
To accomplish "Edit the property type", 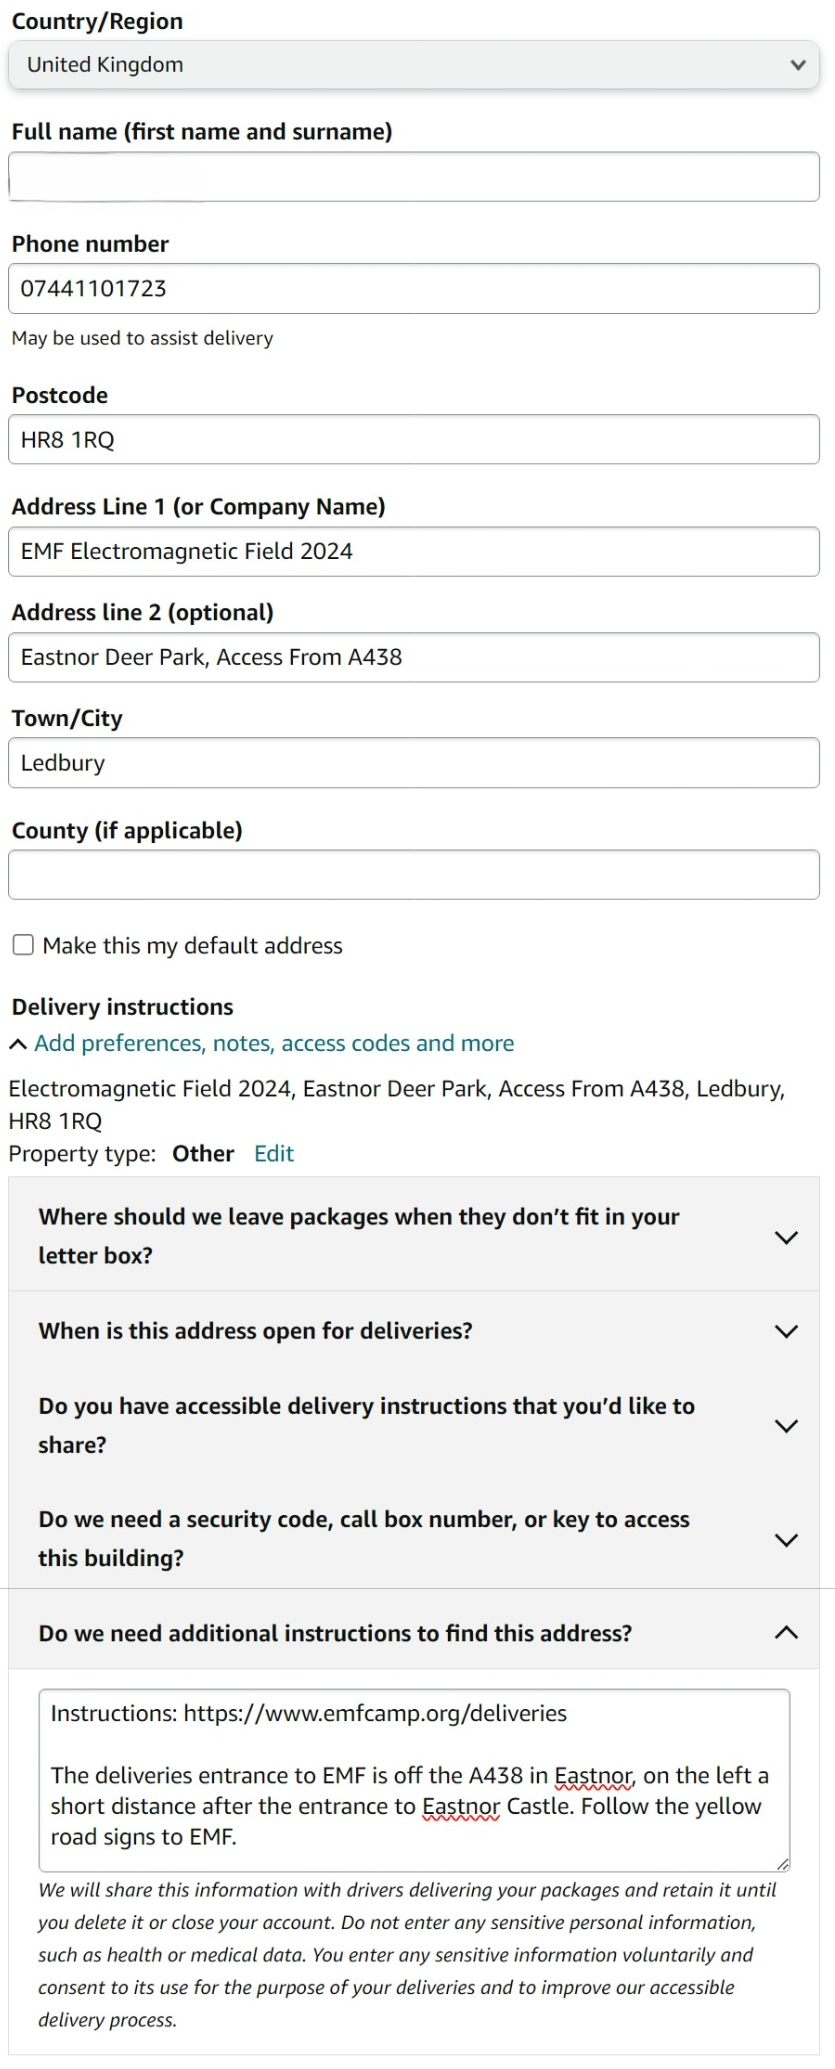I will pyautogui.click(x=274, y=1154).
